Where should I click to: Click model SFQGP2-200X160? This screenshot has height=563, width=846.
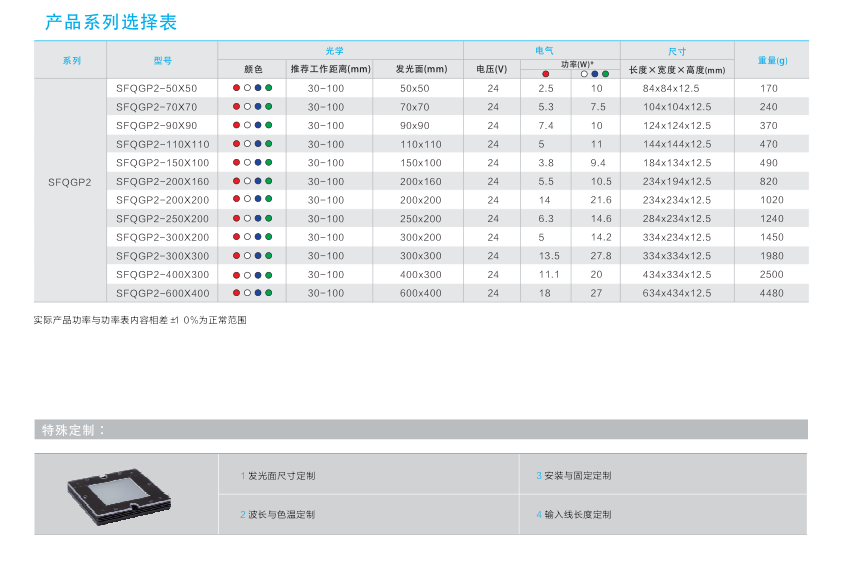[162, 181]
